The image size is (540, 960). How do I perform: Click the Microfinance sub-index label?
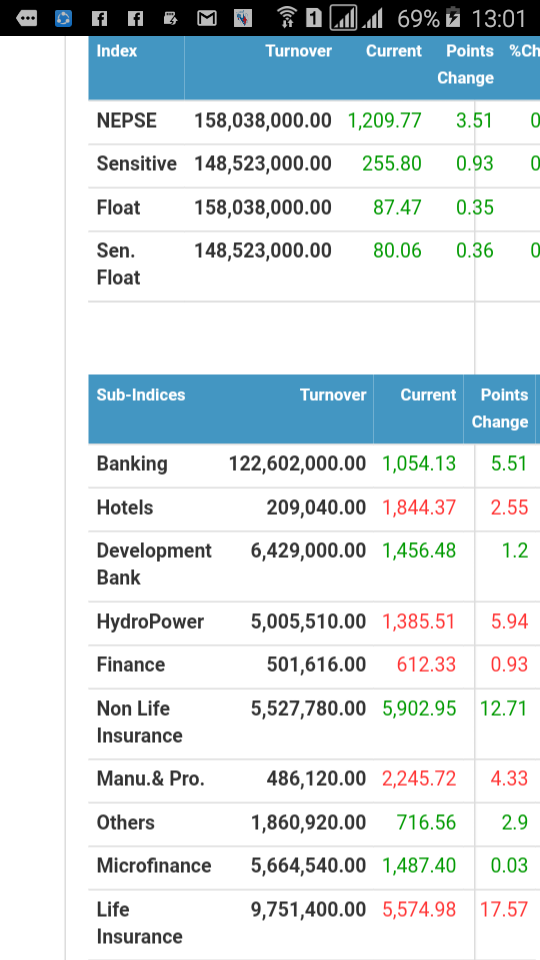coord(154,866)
